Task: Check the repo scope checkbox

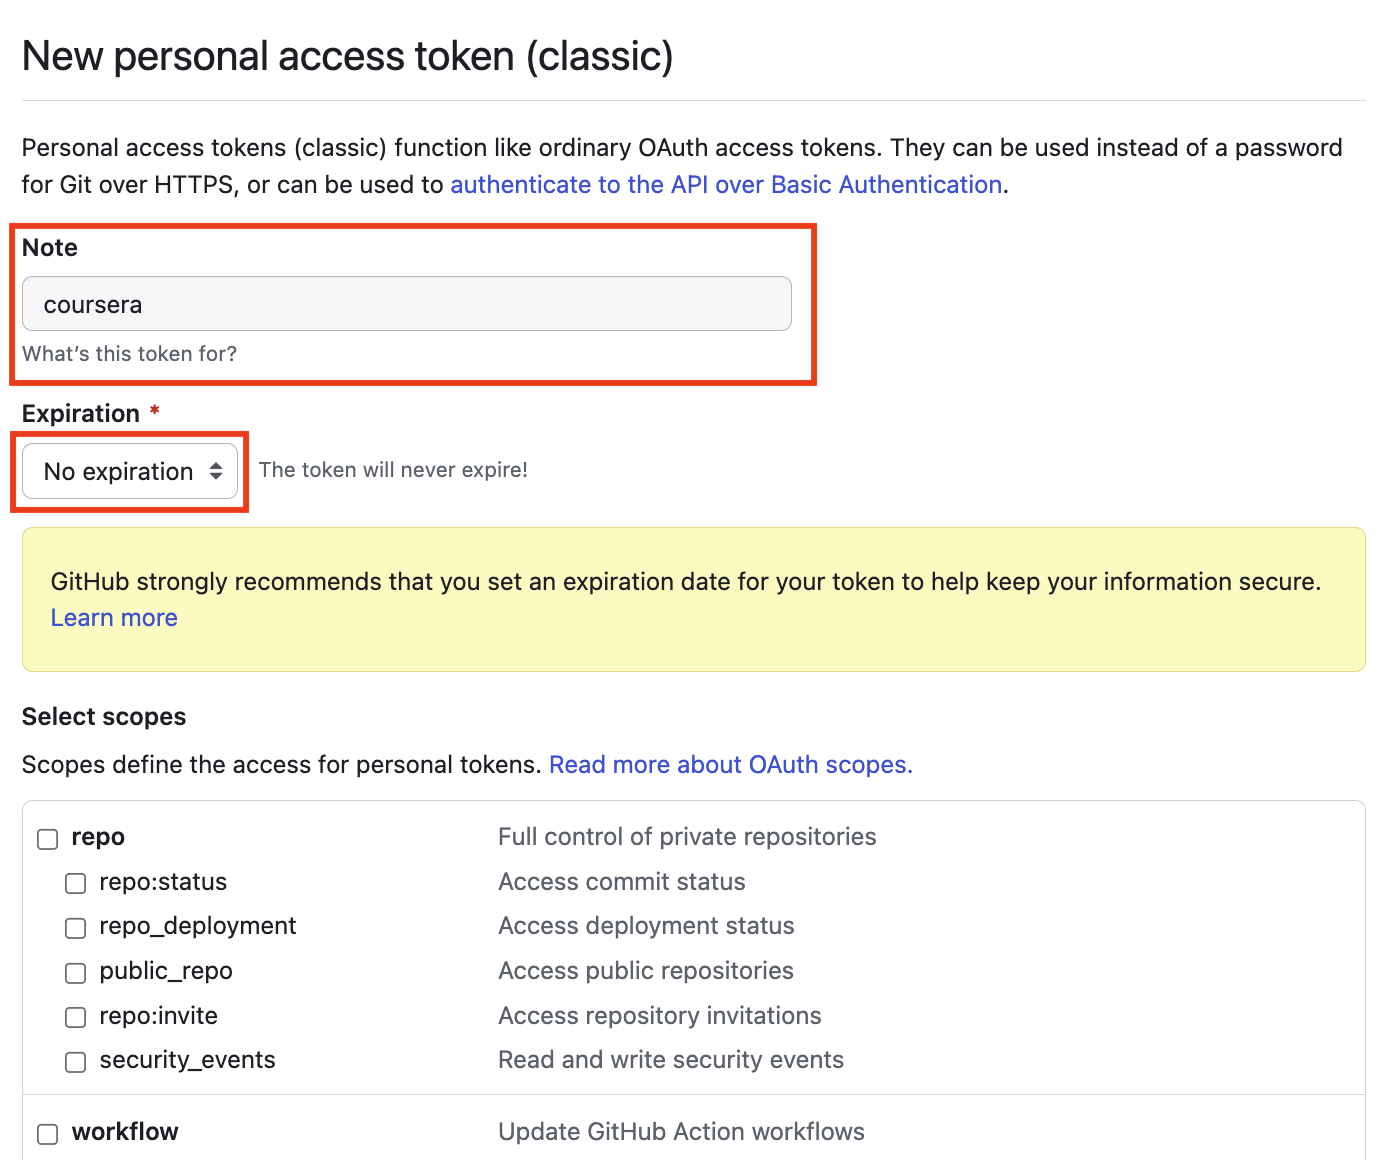Action: coord(48,839)
